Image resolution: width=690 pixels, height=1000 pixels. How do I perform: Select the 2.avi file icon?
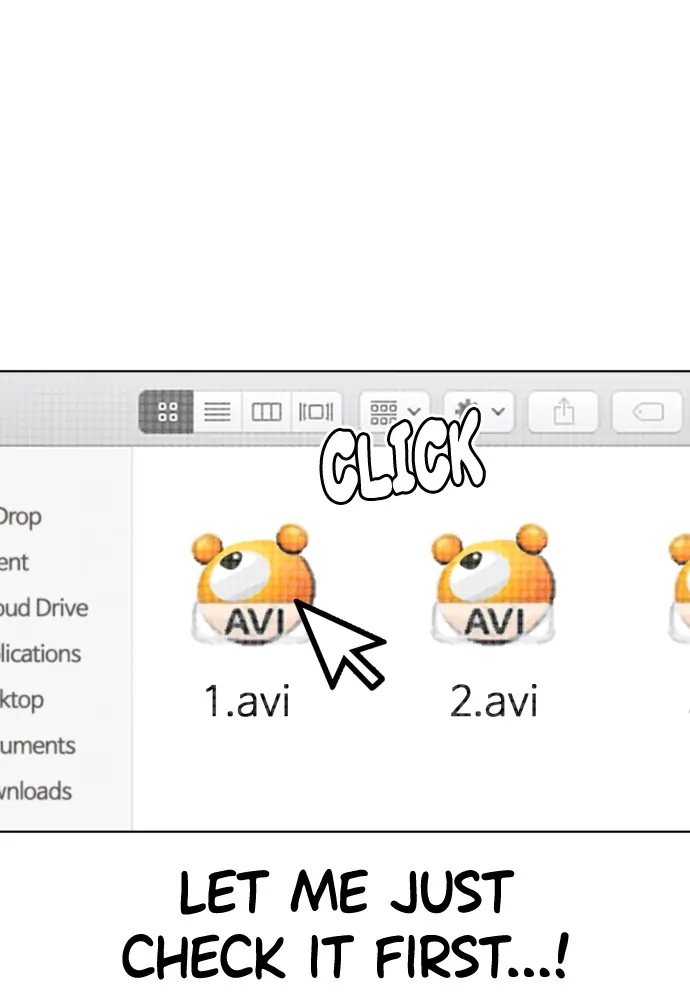(x=492, y=584)
